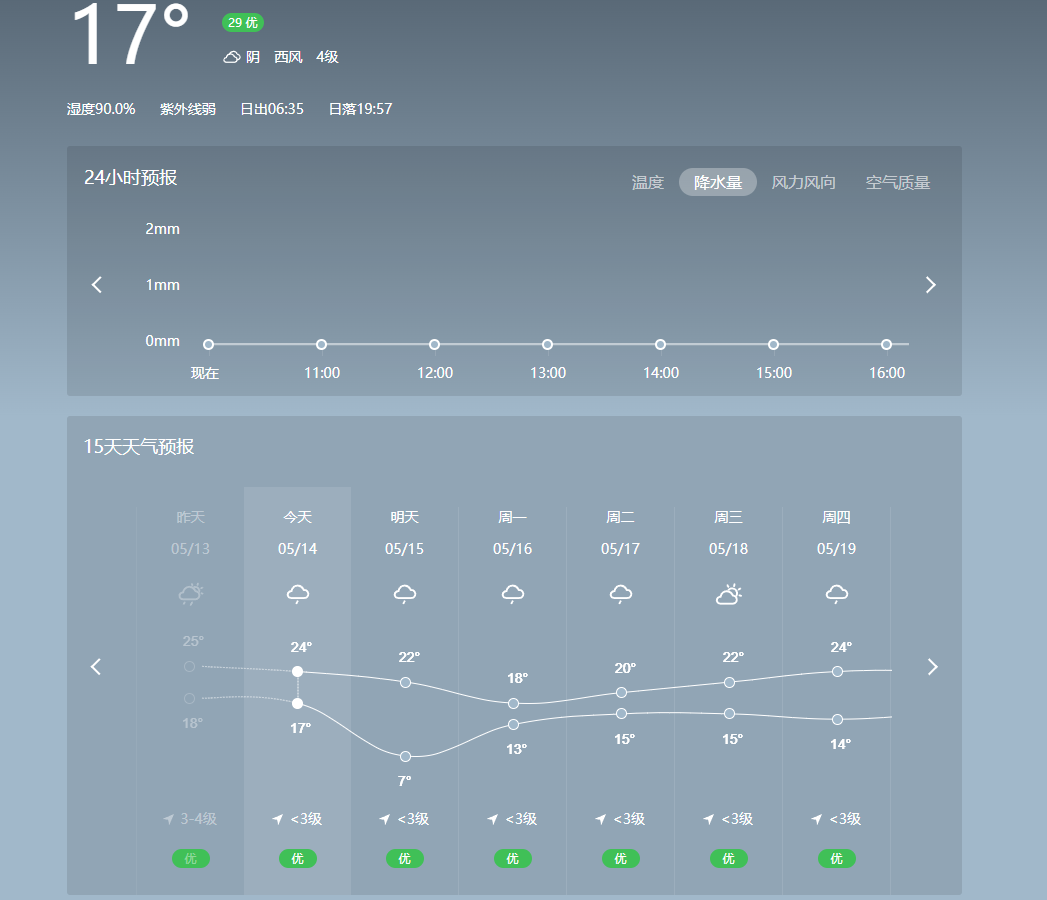
Task: Click 周三's 22° high point
Action: [730, 682]
